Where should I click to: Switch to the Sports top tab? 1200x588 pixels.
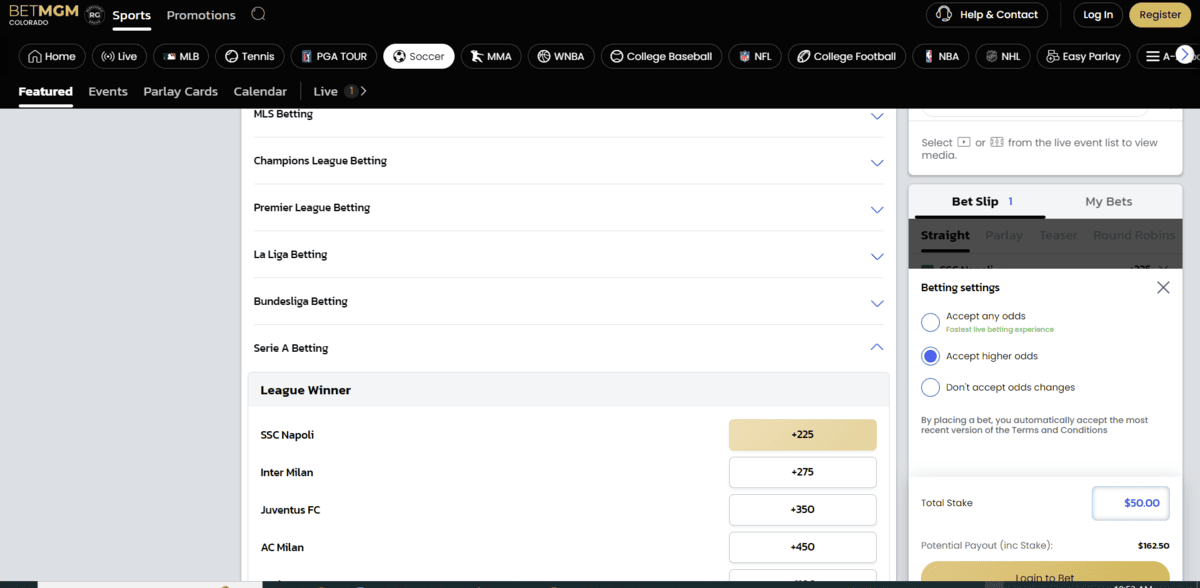coord(131,15)
